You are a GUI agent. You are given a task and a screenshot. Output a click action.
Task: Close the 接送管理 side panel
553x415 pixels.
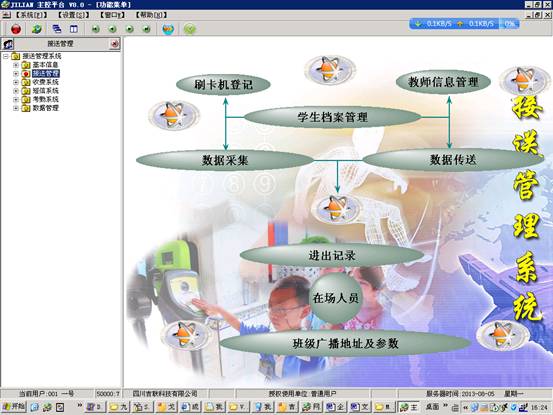114,44
